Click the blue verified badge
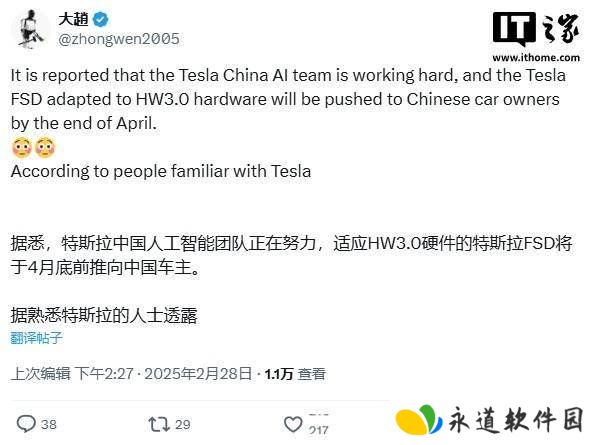Screen dimensions: 590x445 click(x=100, y=20)
